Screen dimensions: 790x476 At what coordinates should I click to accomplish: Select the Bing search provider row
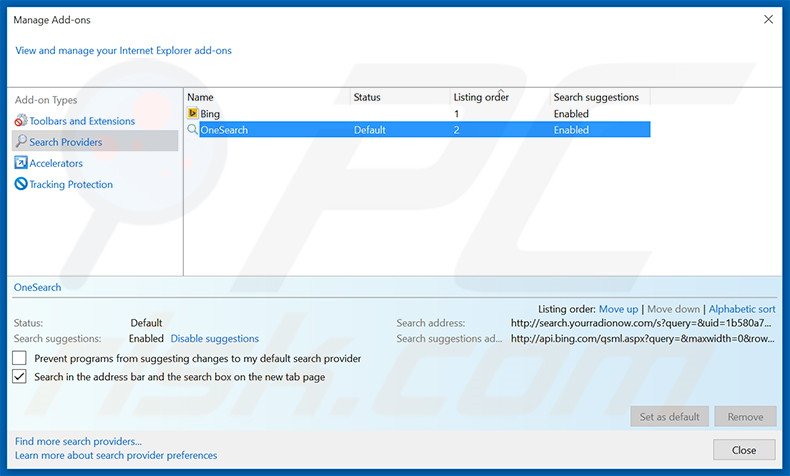pyautogui.click(x=418, y=114)
